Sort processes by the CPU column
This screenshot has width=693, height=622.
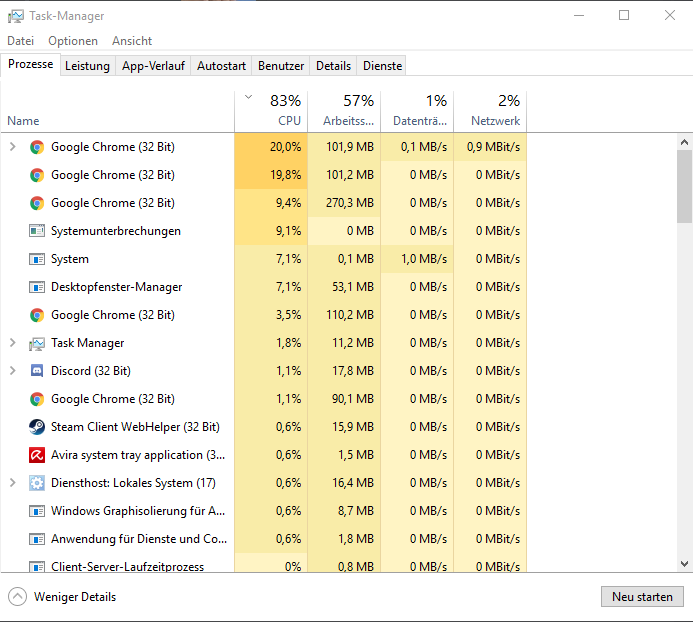(288, 121)
